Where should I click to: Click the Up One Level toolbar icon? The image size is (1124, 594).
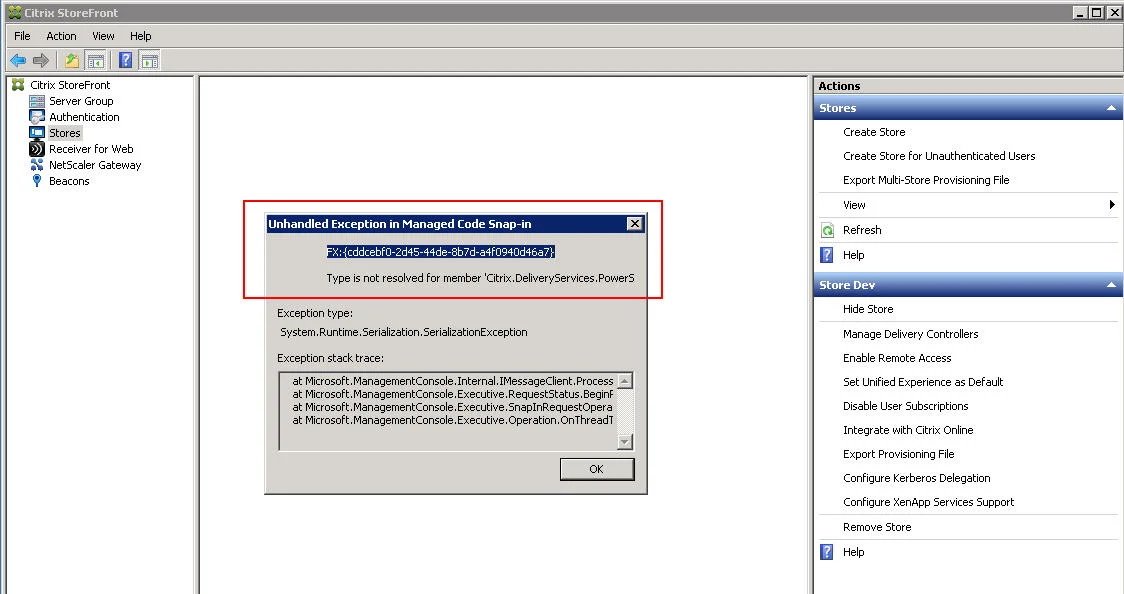72,61
